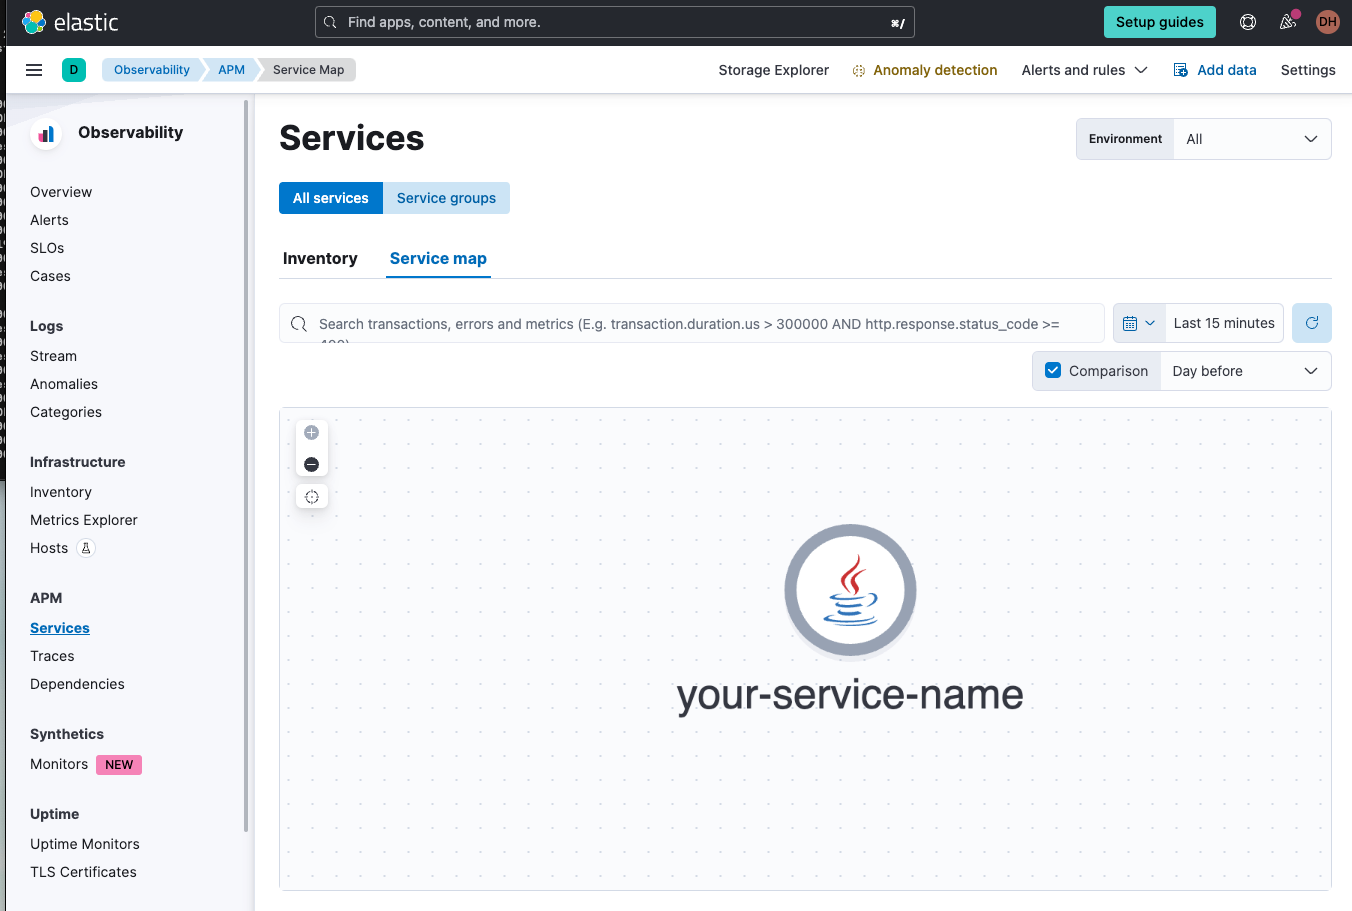Open the notifications bell

click(1287, 21)
